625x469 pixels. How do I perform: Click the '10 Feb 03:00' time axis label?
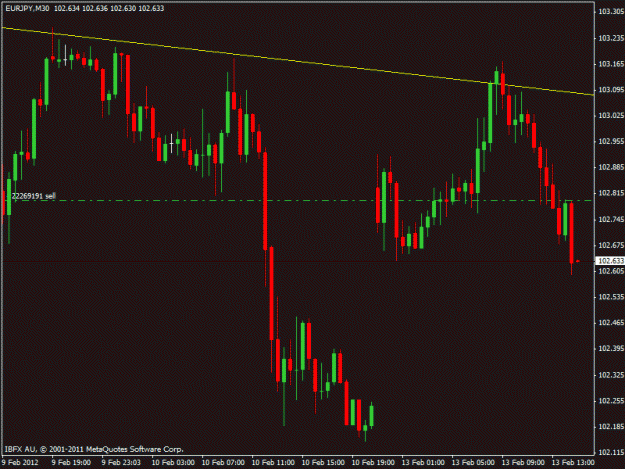click(173, 463)
